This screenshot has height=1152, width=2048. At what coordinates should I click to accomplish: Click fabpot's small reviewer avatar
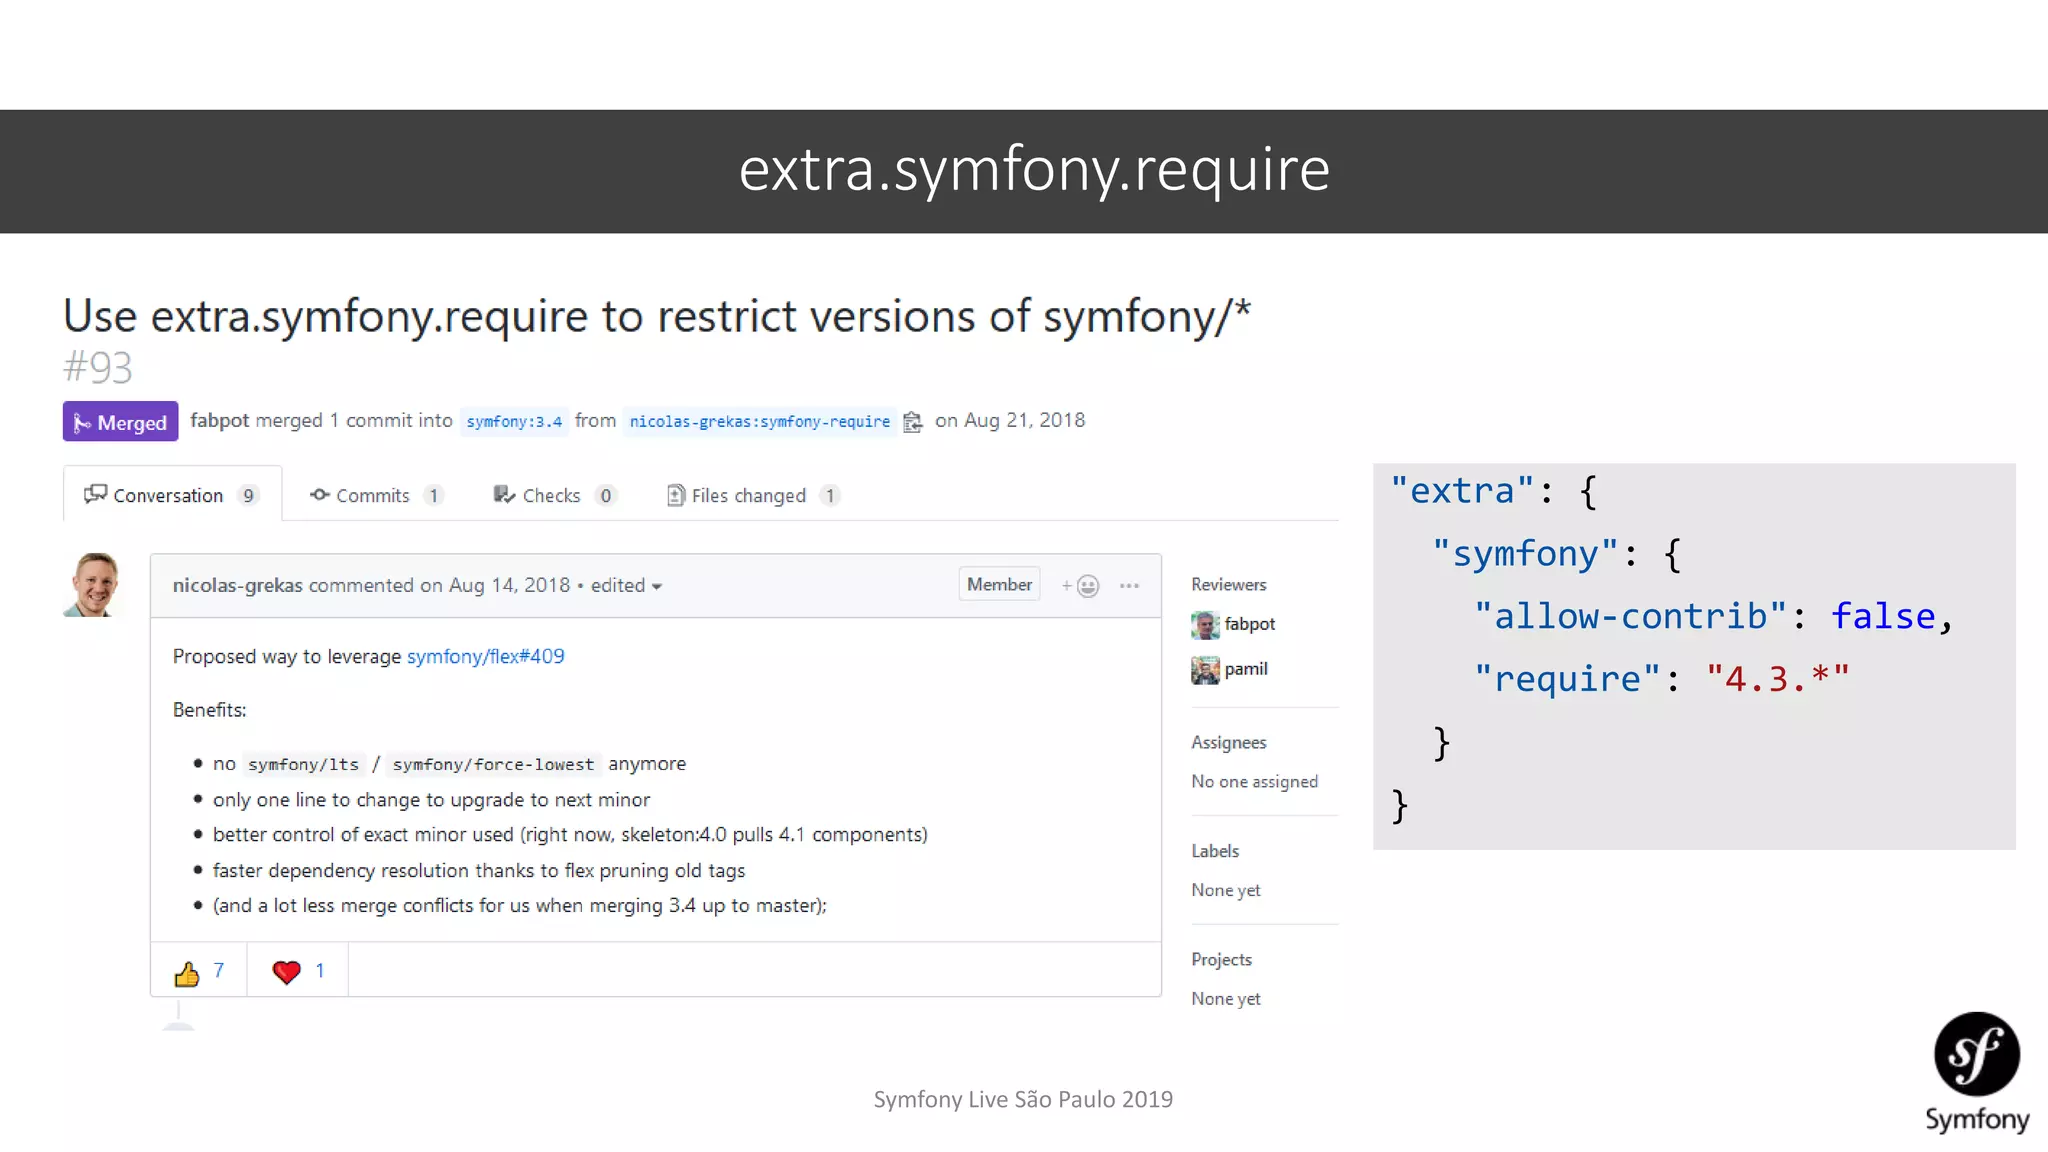coord(1205,625)
